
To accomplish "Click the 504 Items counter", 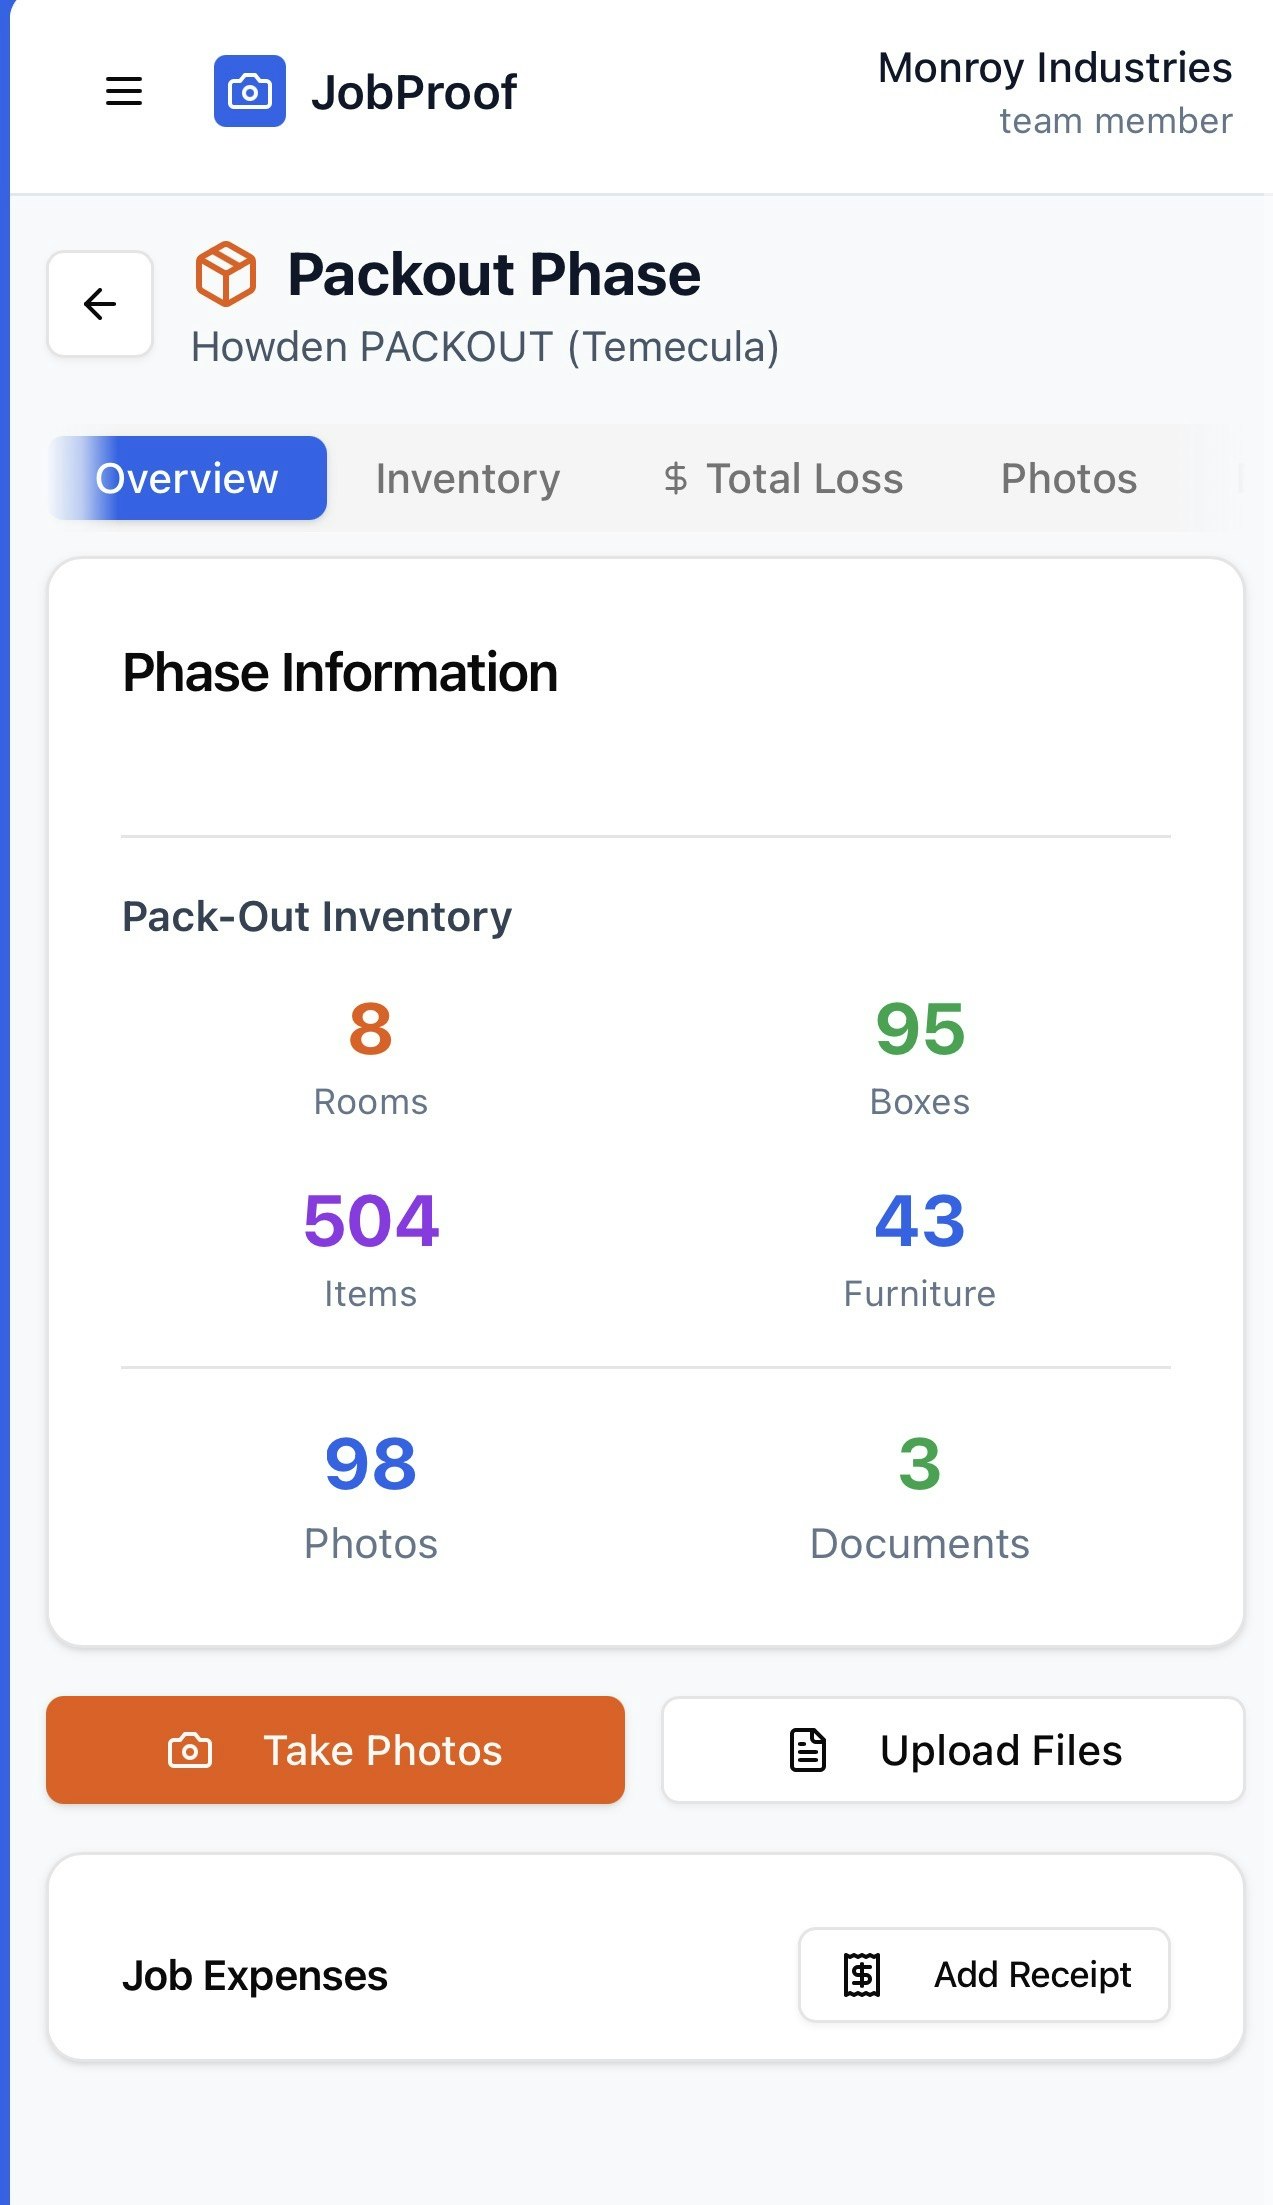I will point(371,1245).
